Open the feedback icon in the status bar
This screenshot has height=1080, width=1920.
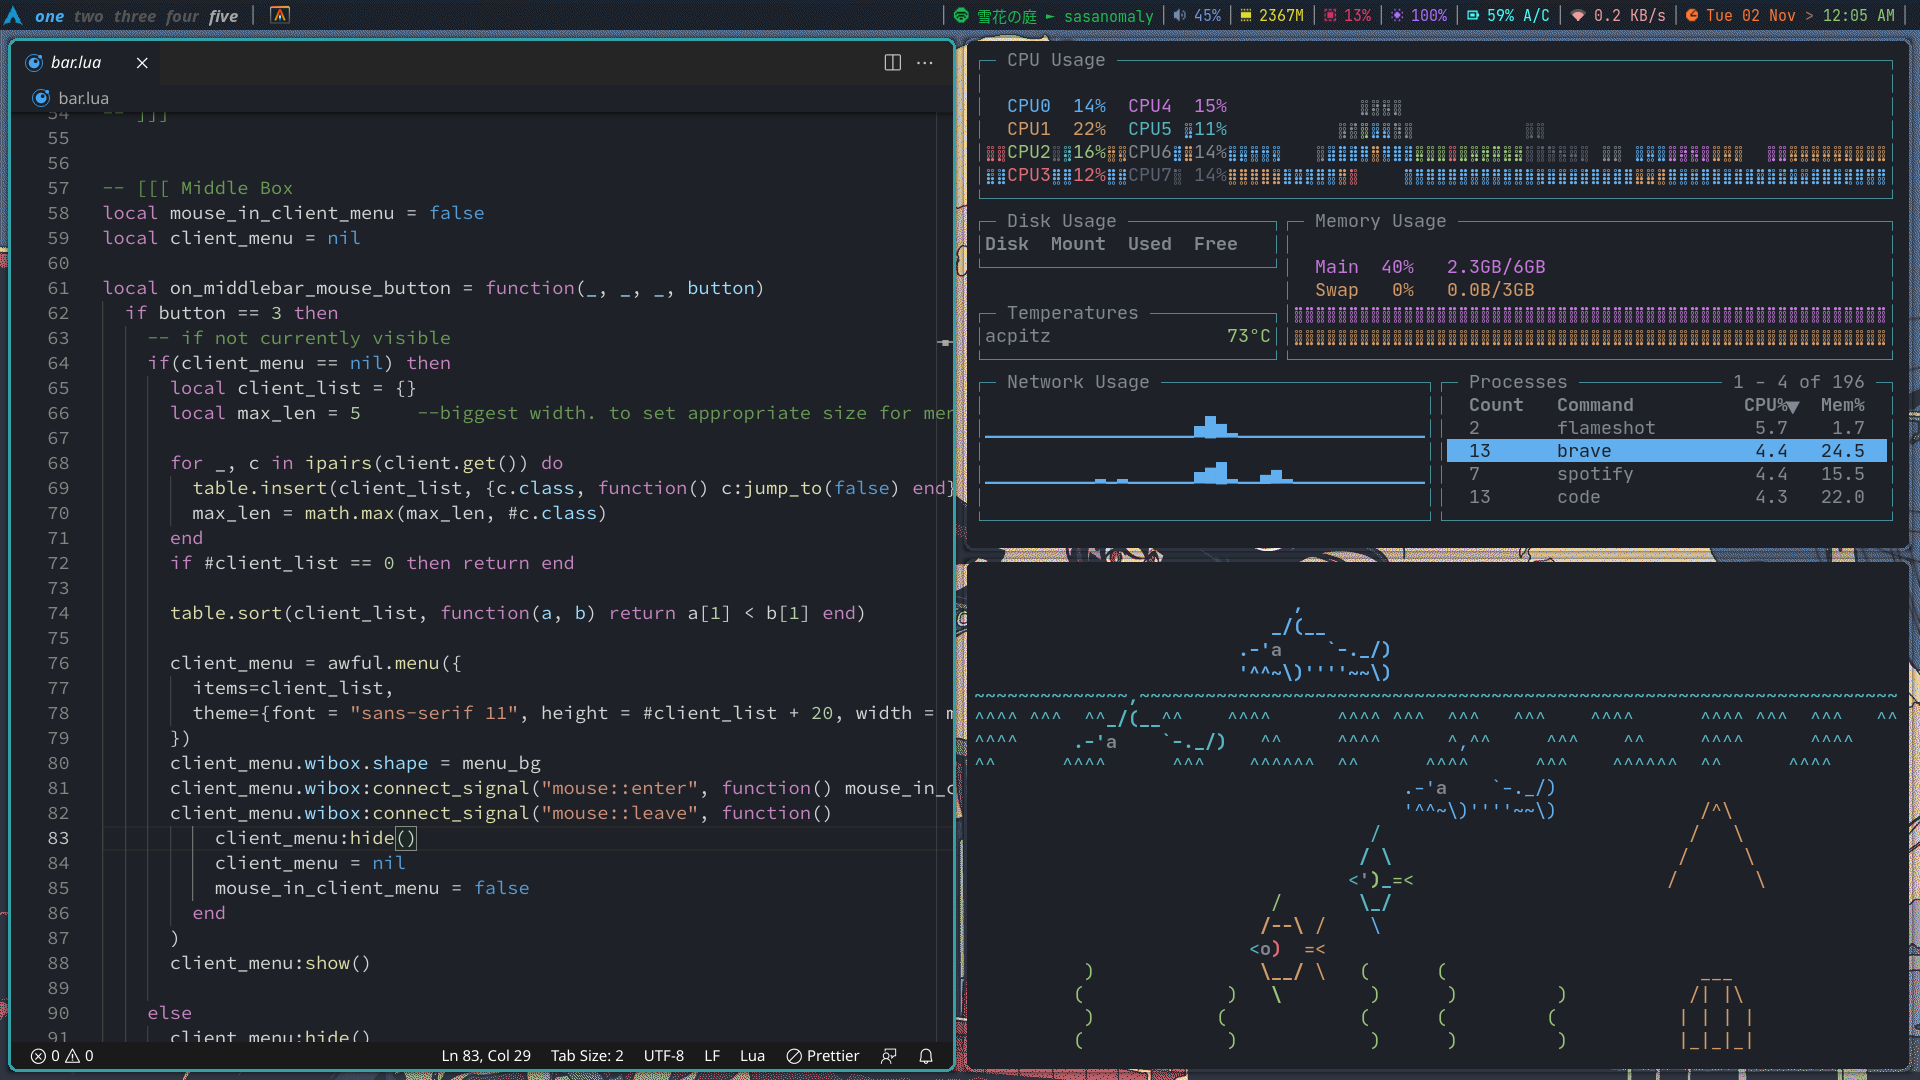tap(888, 1056)
